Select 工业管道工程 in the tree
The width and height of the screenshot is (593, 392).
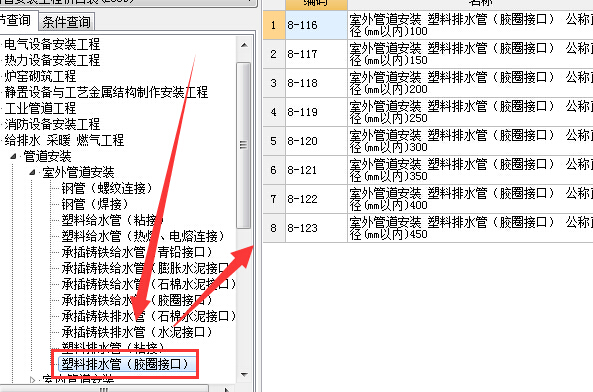tap(40, 108)
